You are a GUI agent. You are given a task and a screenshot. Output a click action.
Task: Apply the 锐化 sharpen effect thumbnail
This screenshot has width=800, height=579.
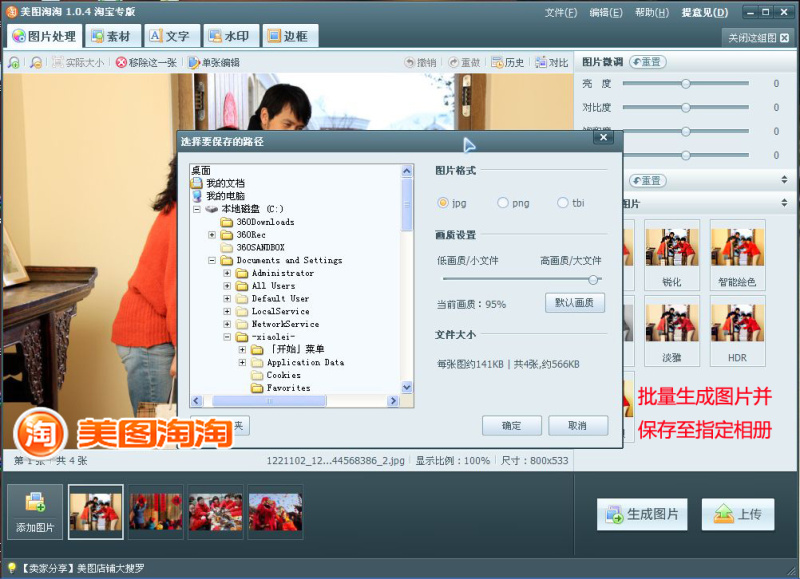click(671, 255)
